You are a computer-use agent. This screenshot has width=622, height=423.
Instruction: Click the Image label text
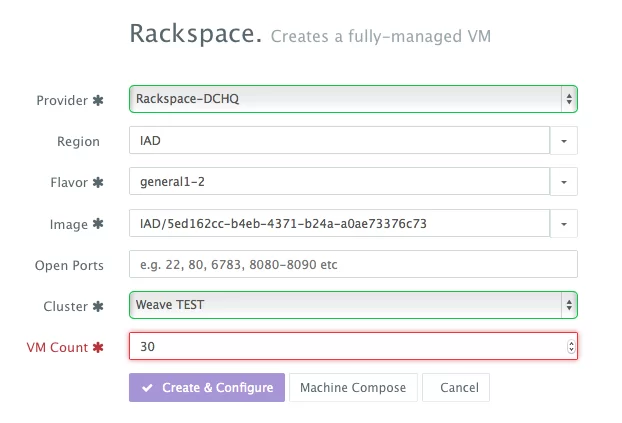tap(69, 225)
